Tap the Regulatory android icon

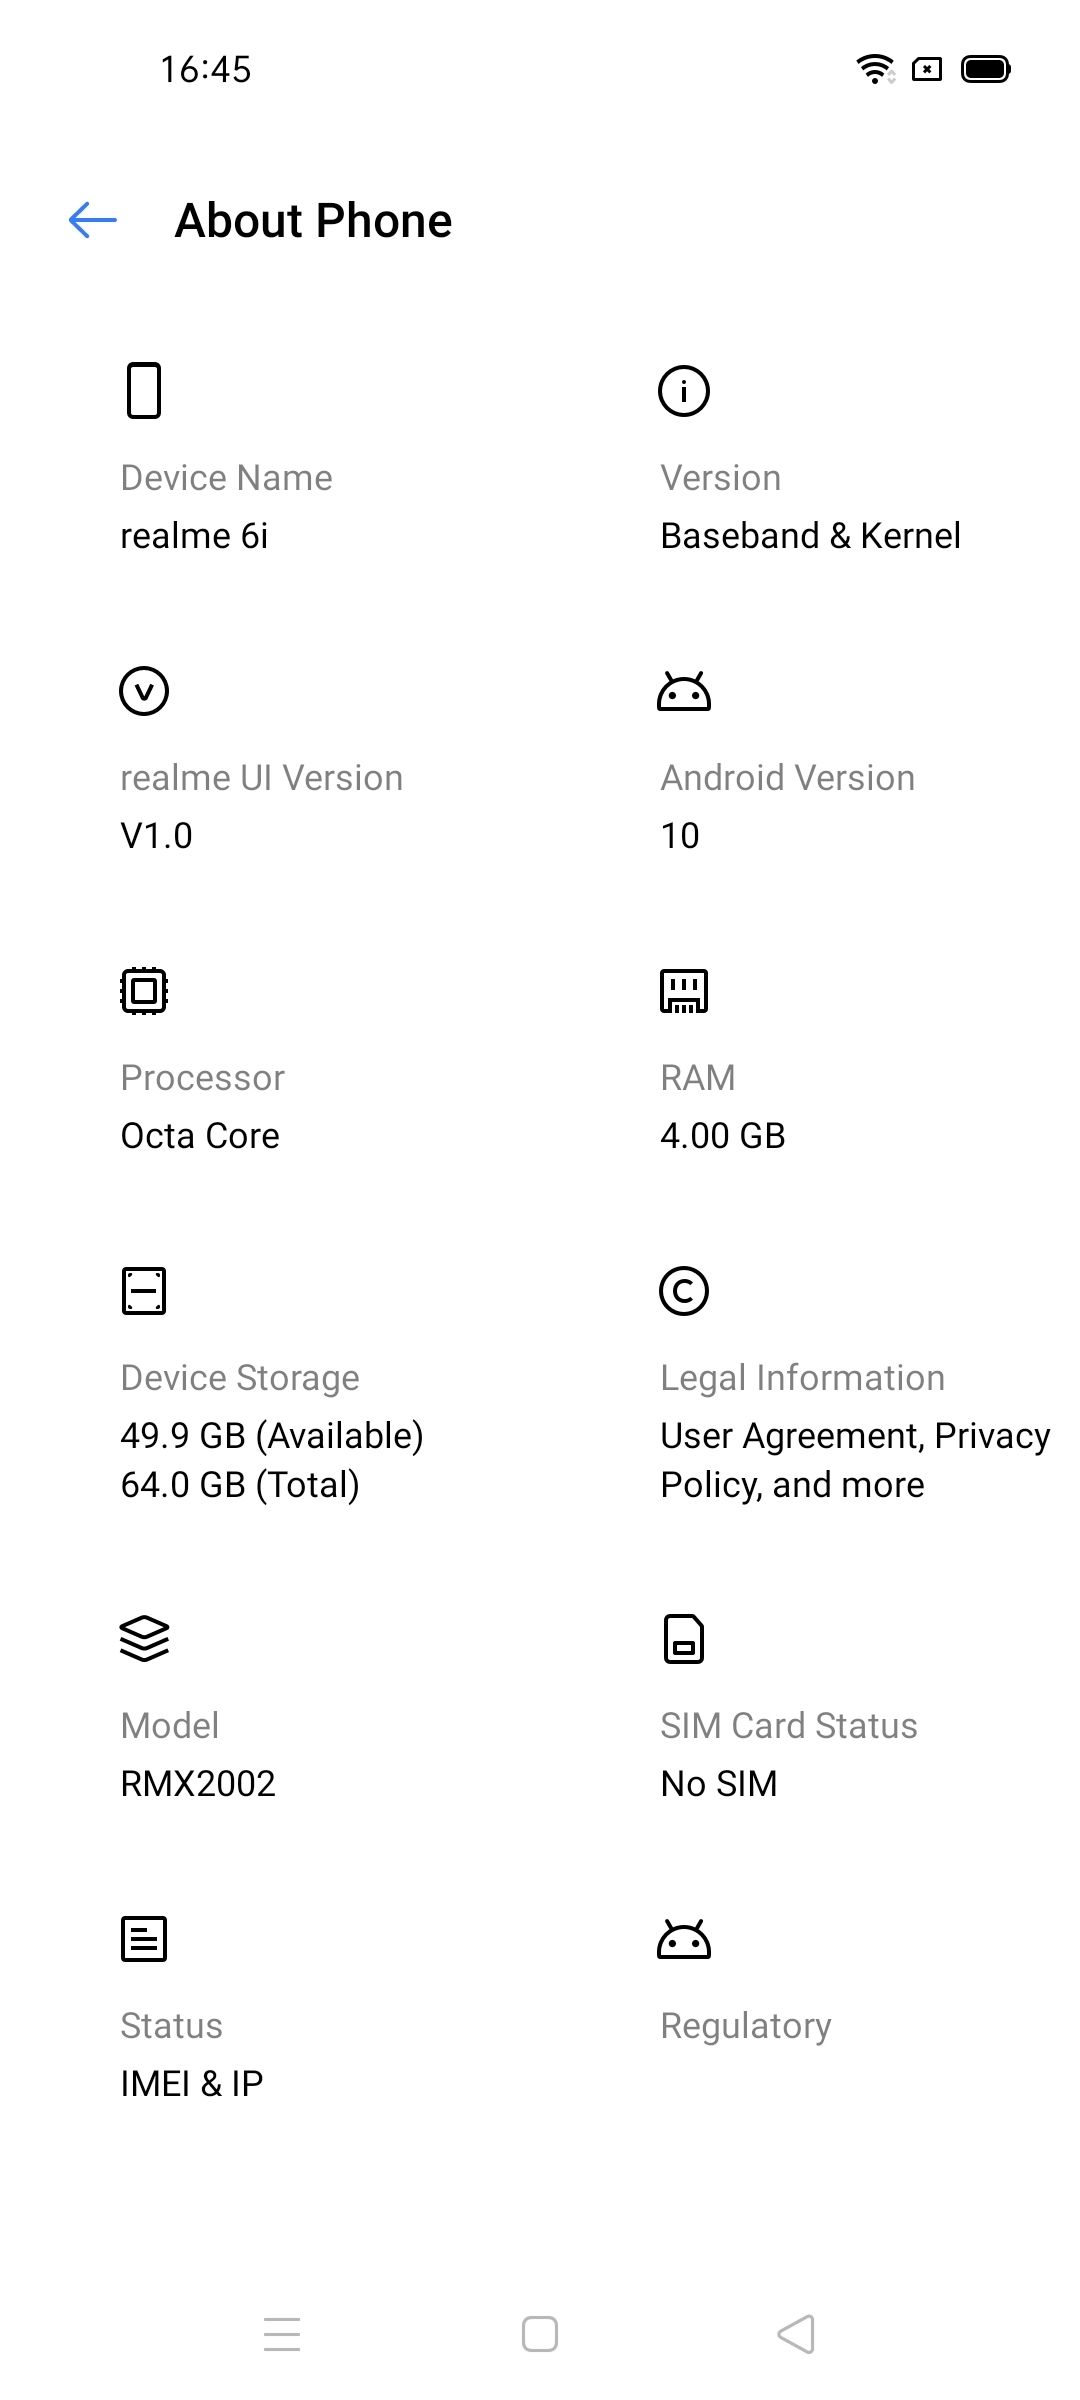(684, 1939)
